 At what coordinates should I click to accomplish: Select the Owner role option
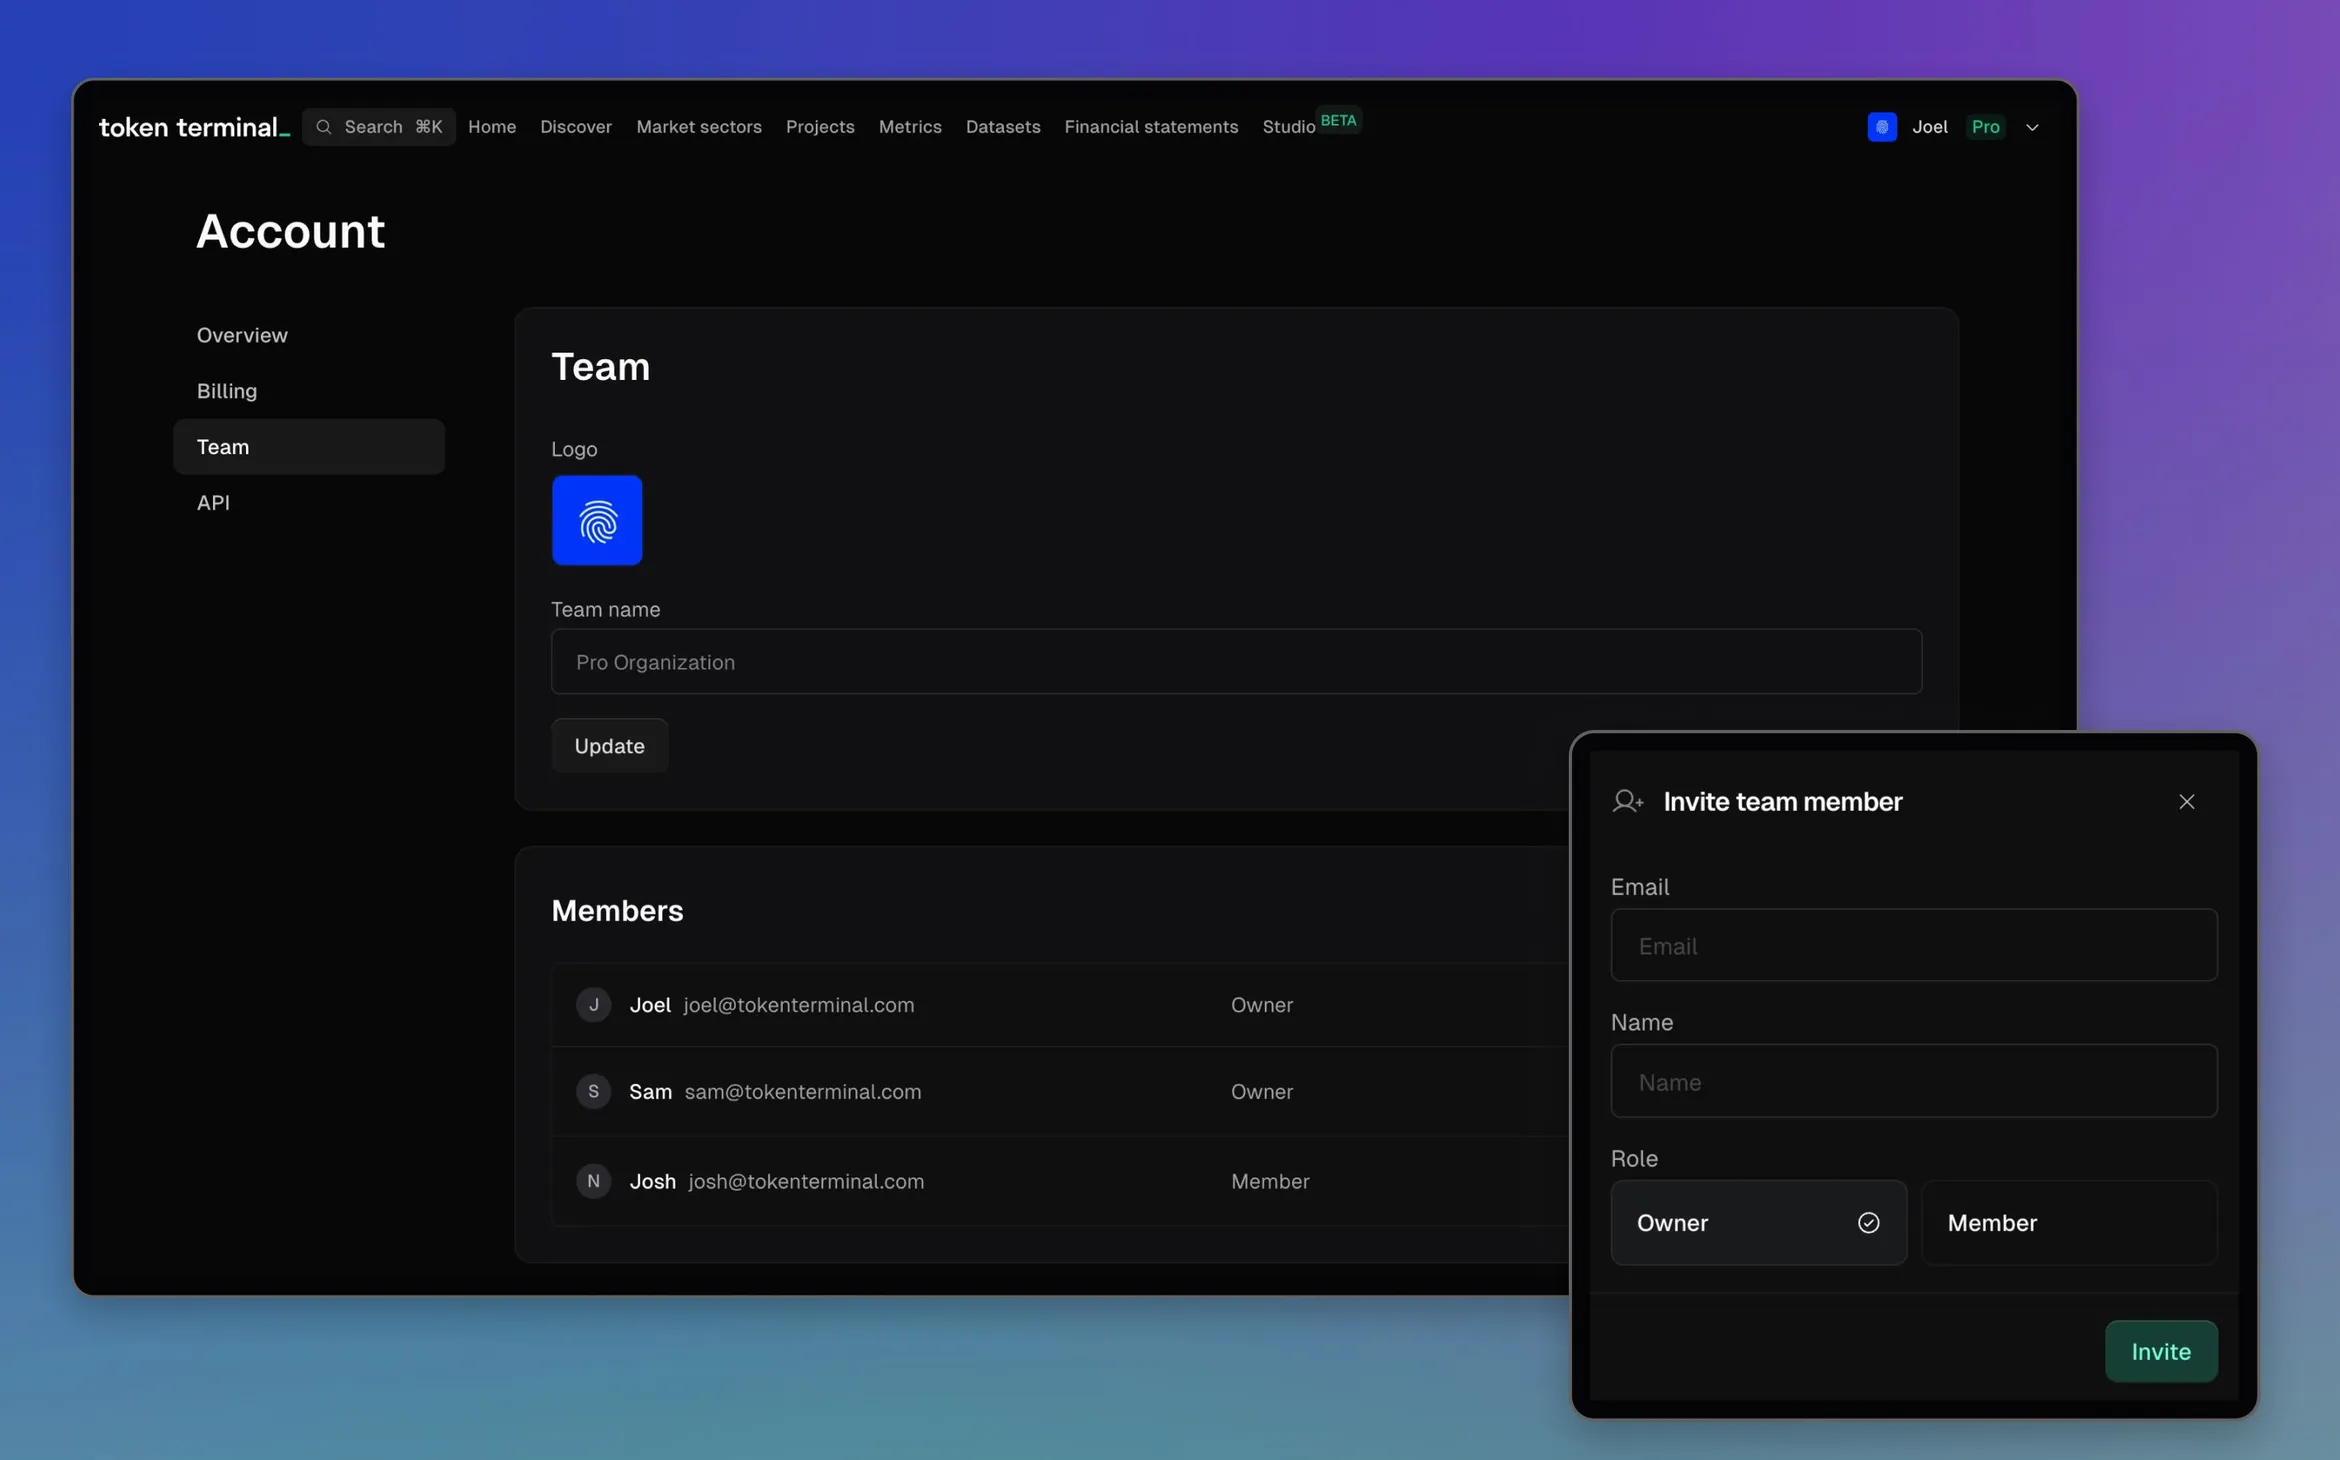tap(1758, 1222)
